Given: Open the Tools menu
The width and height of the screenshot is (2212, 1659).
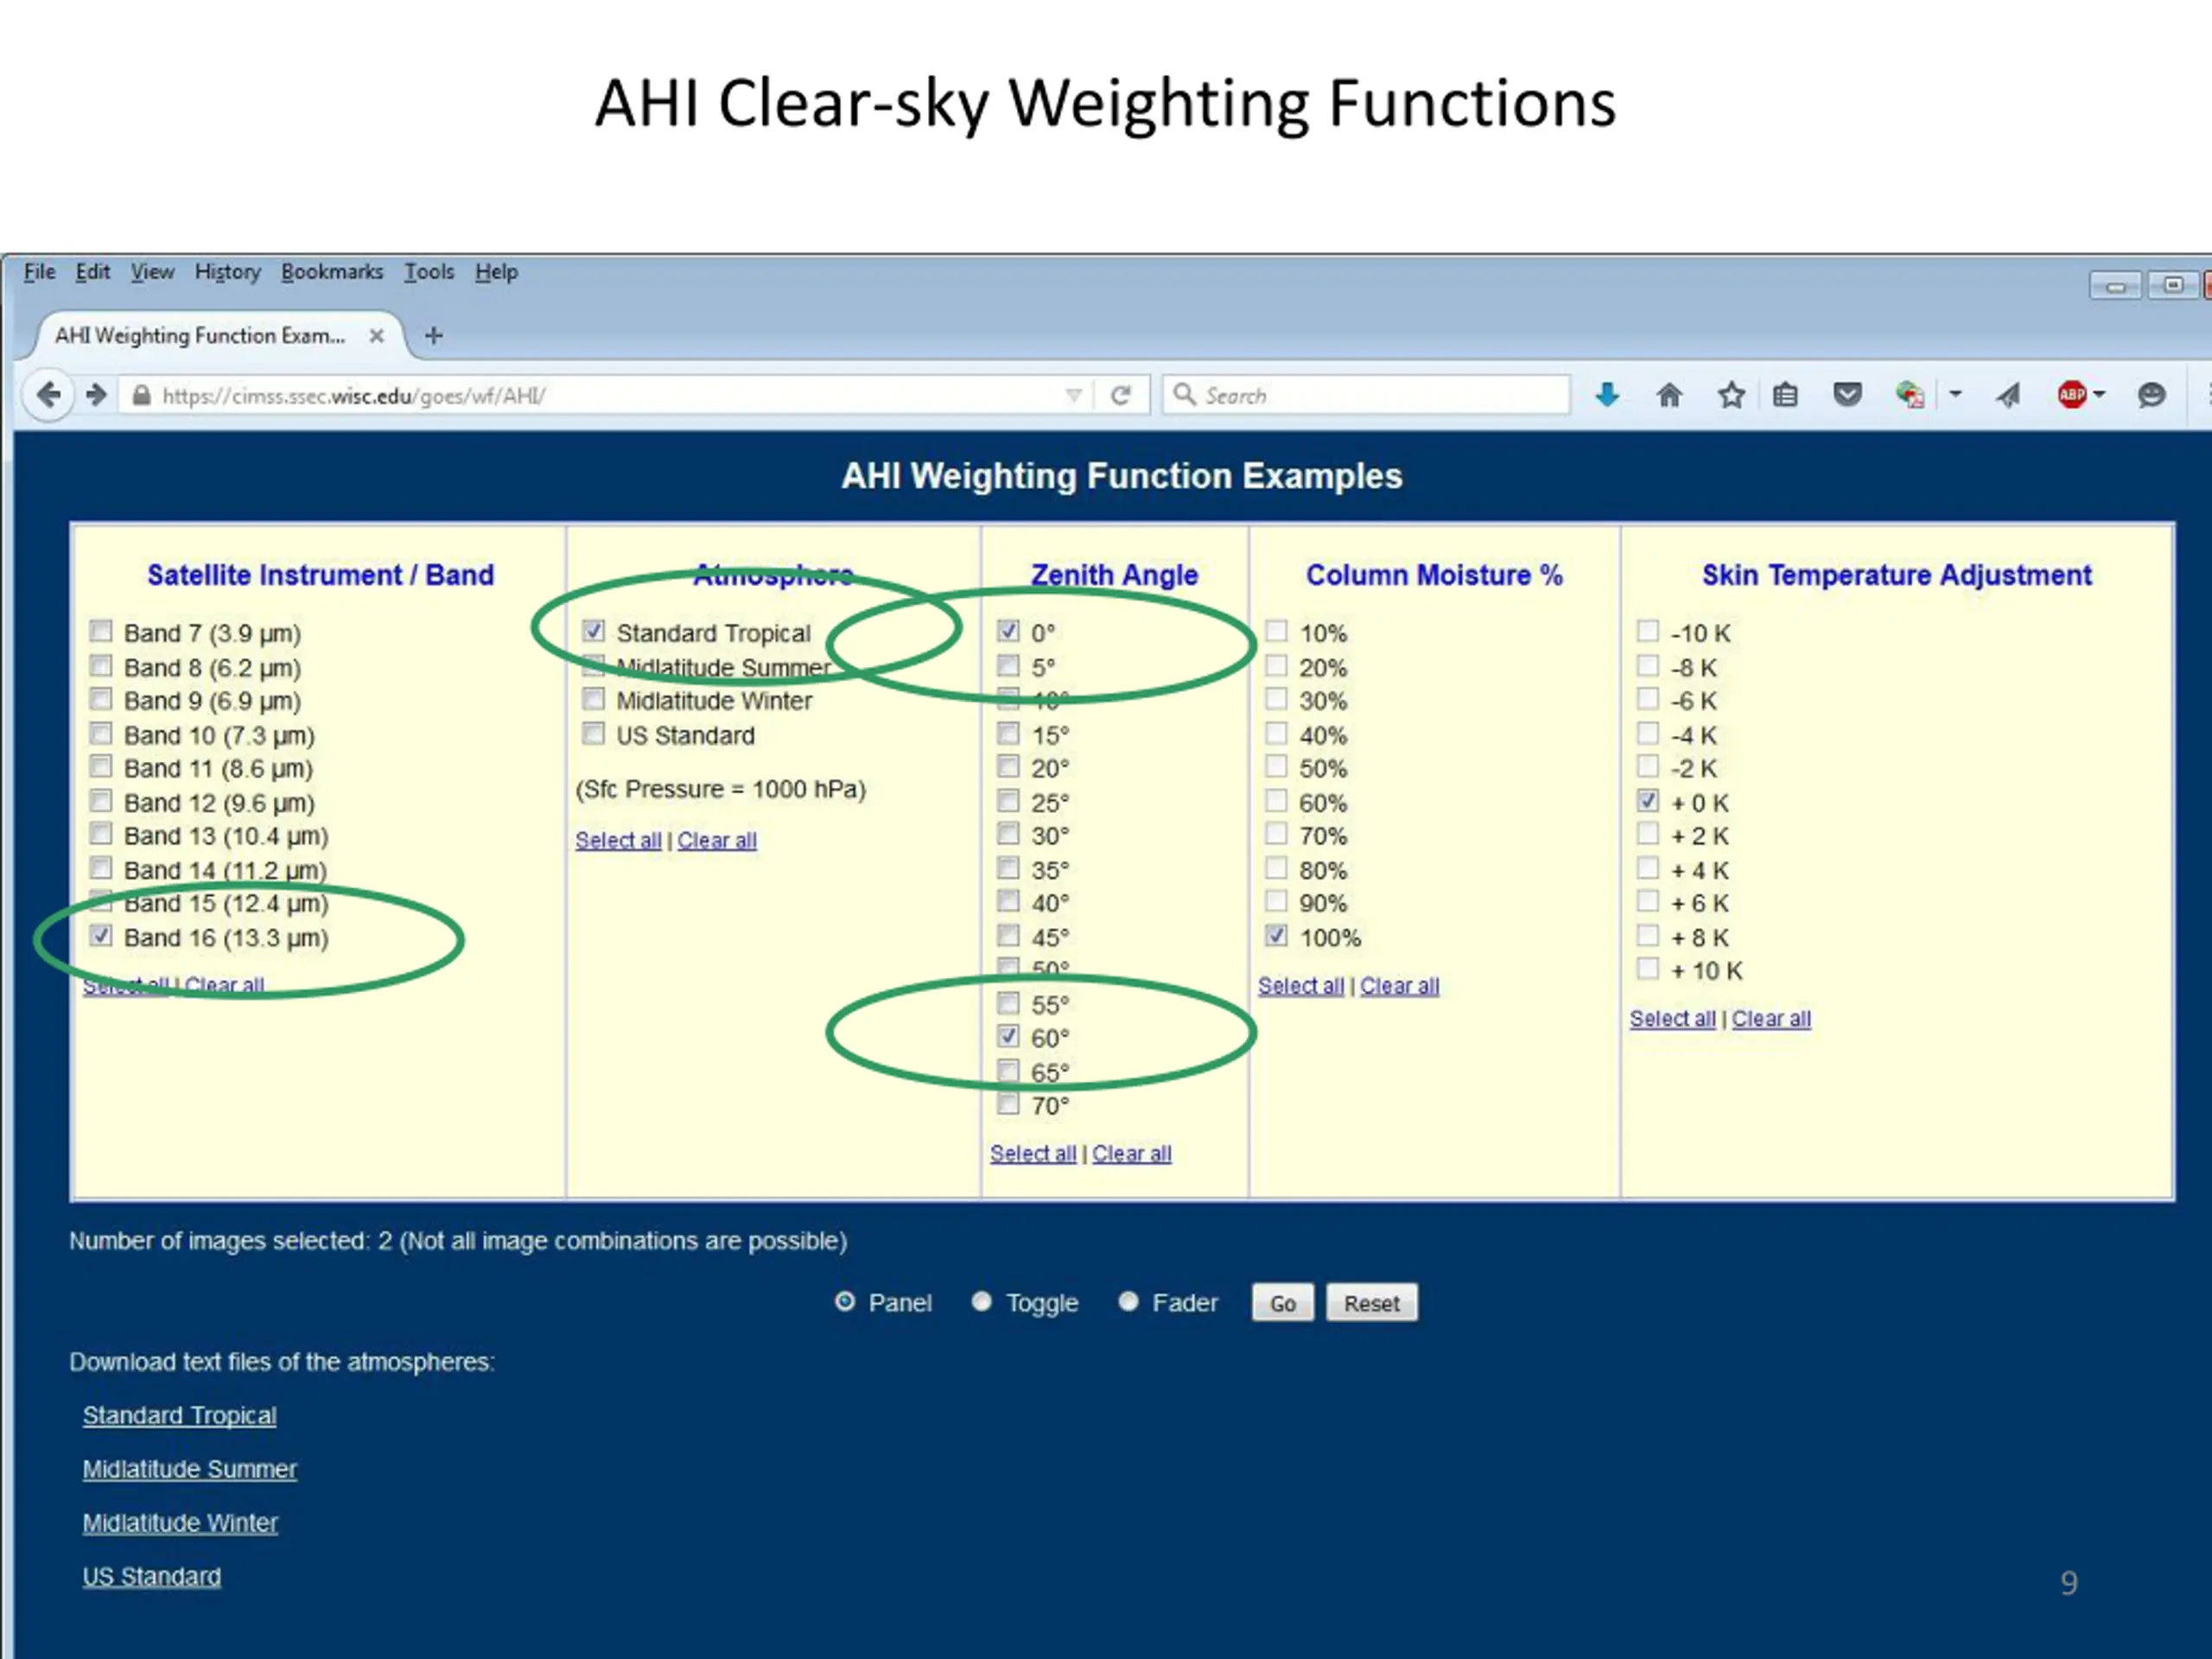Looking at the screenshot, I should 429,272.
